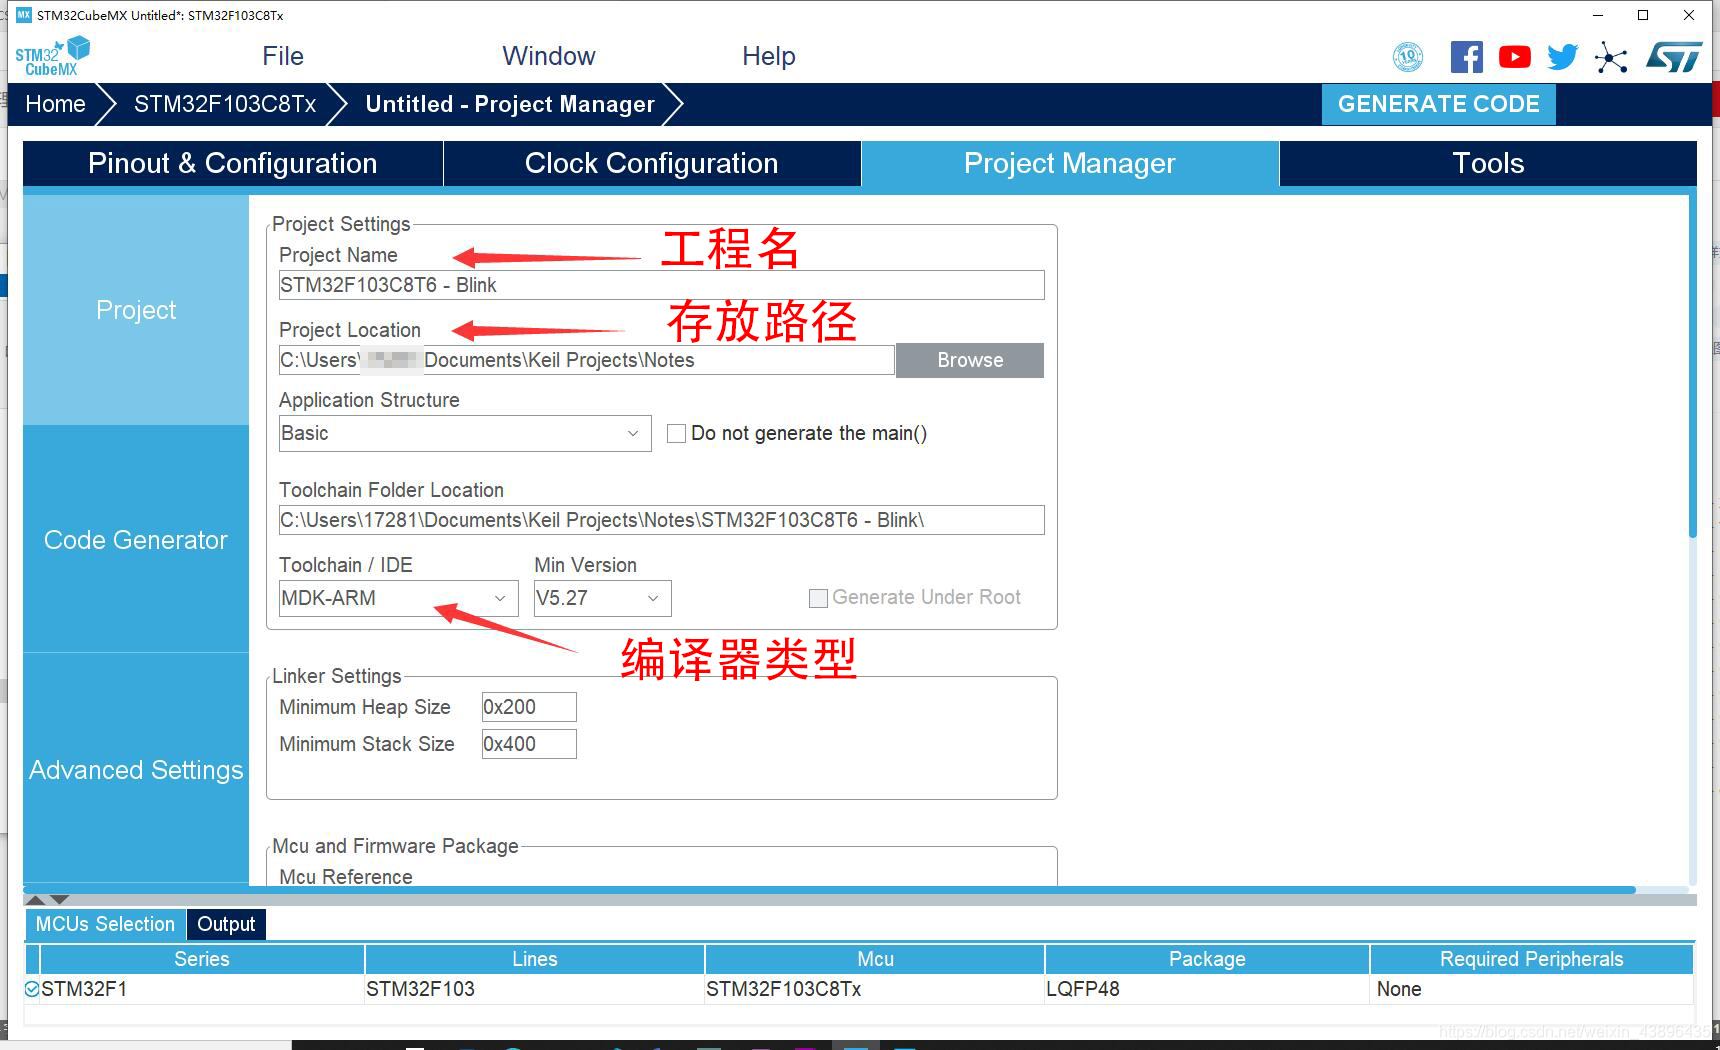Open the 10-year anniversary badge icon
The image size is (1720, 1050).
[1408, 57]
